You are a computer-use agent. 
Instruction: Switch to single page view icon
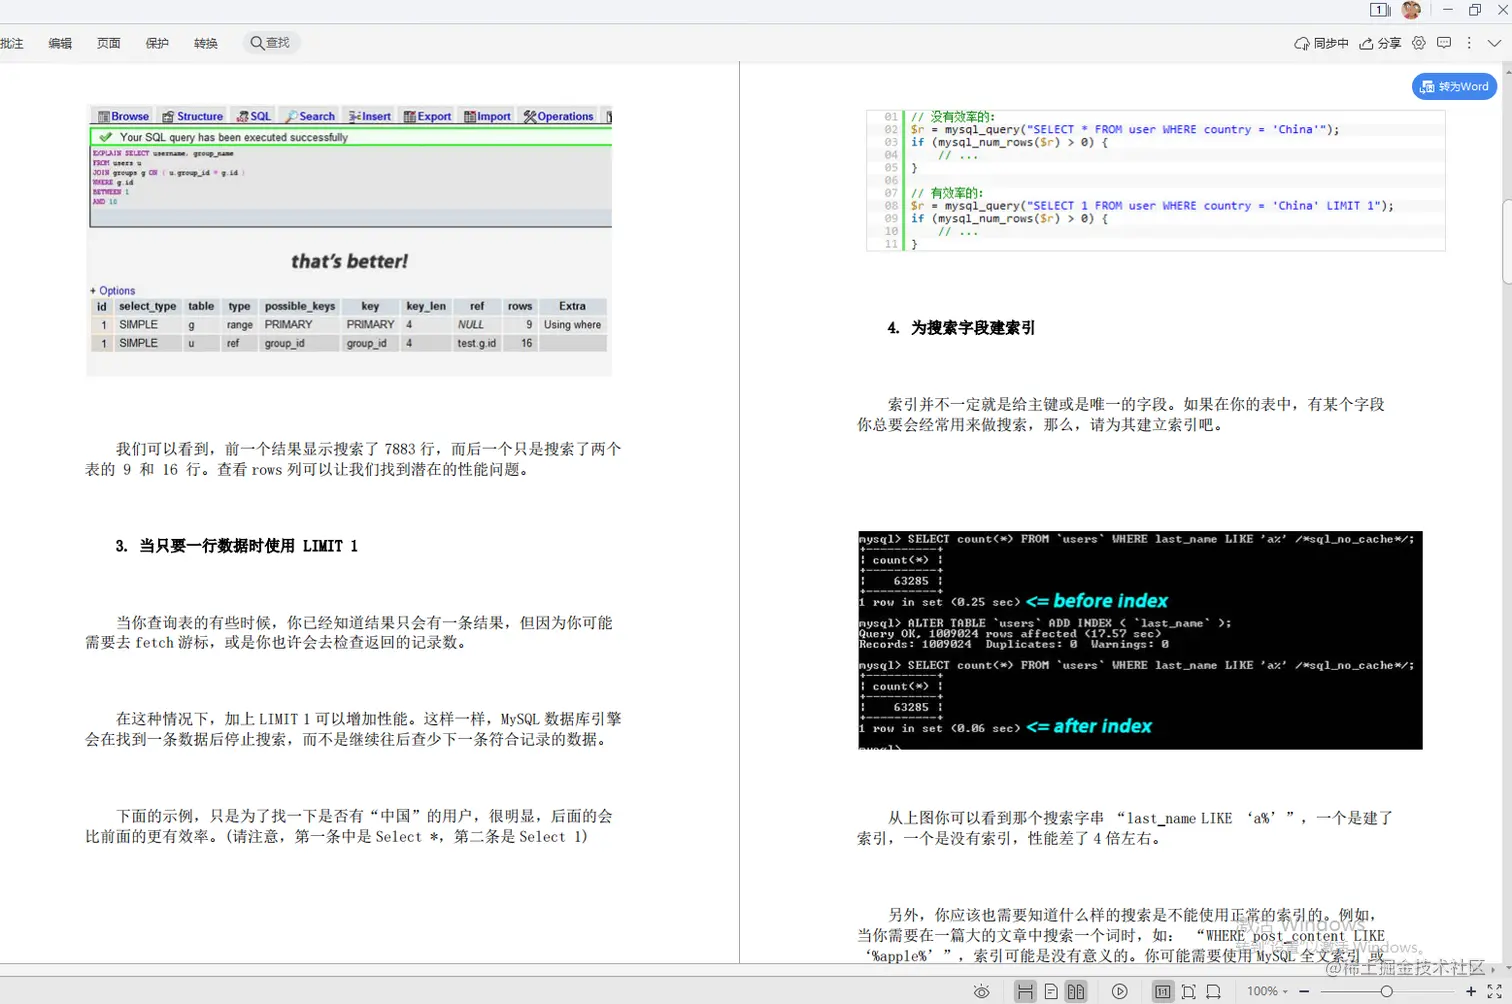click(x=1051, y=991)
